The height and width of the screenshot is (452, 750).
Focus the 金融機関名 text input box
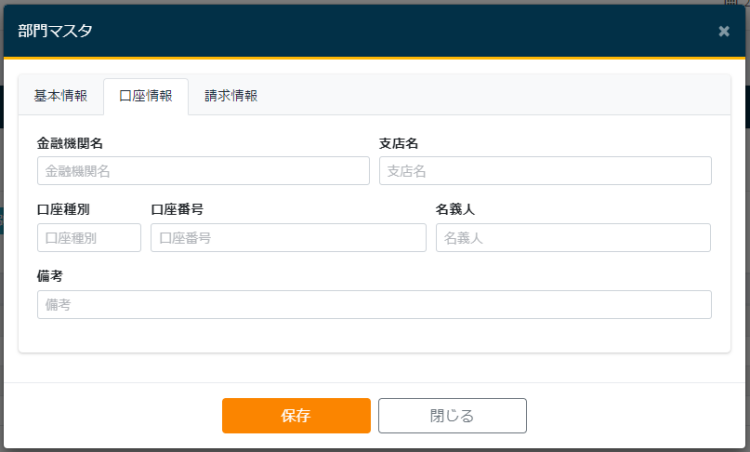[203, 171]
